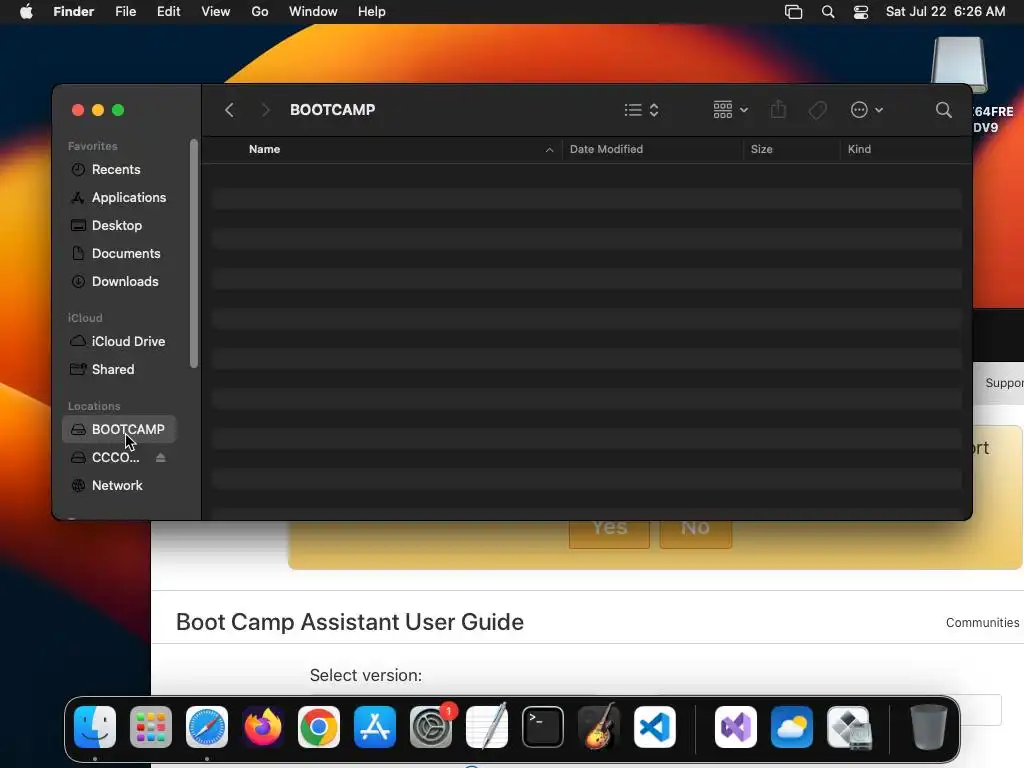Open Finder from the Dock
The width and height of the screenshot is (1024, 768).
pyautogui.click(x=95, y=727)
